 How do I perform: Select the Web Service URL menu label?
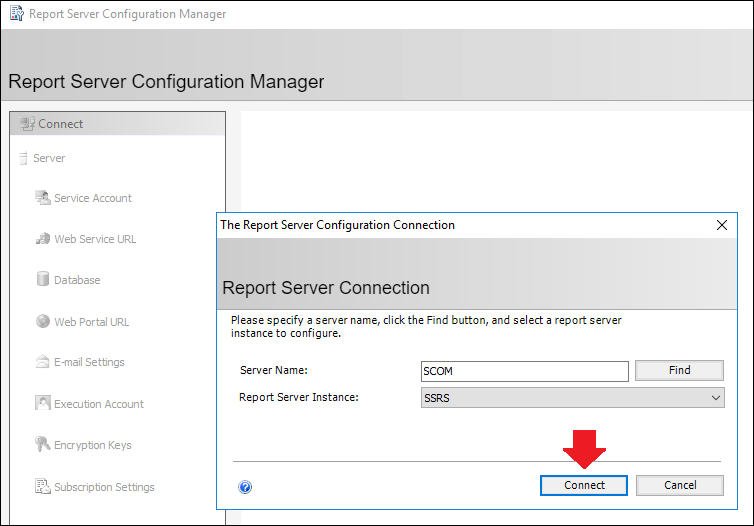pos(95,239)
